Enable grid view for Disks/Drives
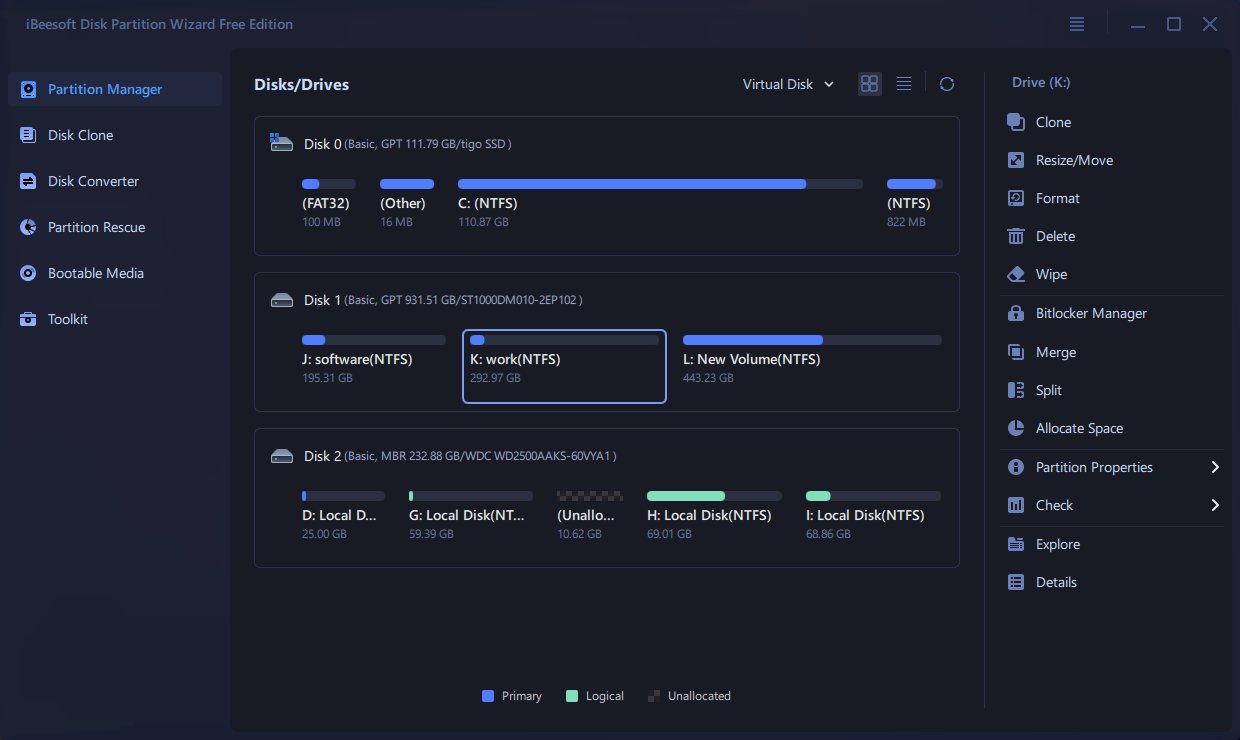 point(869,84)
